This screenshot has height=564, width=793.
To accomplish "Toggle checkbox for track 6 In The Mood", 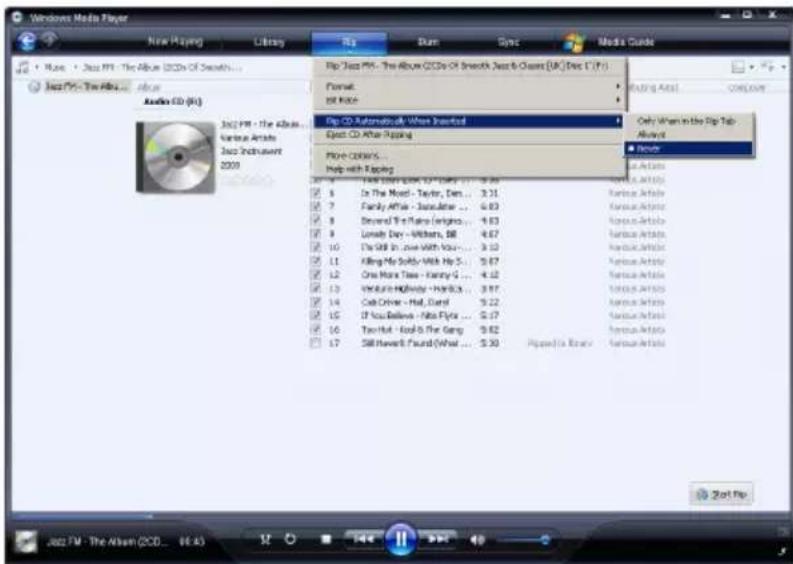I will 316,193.
